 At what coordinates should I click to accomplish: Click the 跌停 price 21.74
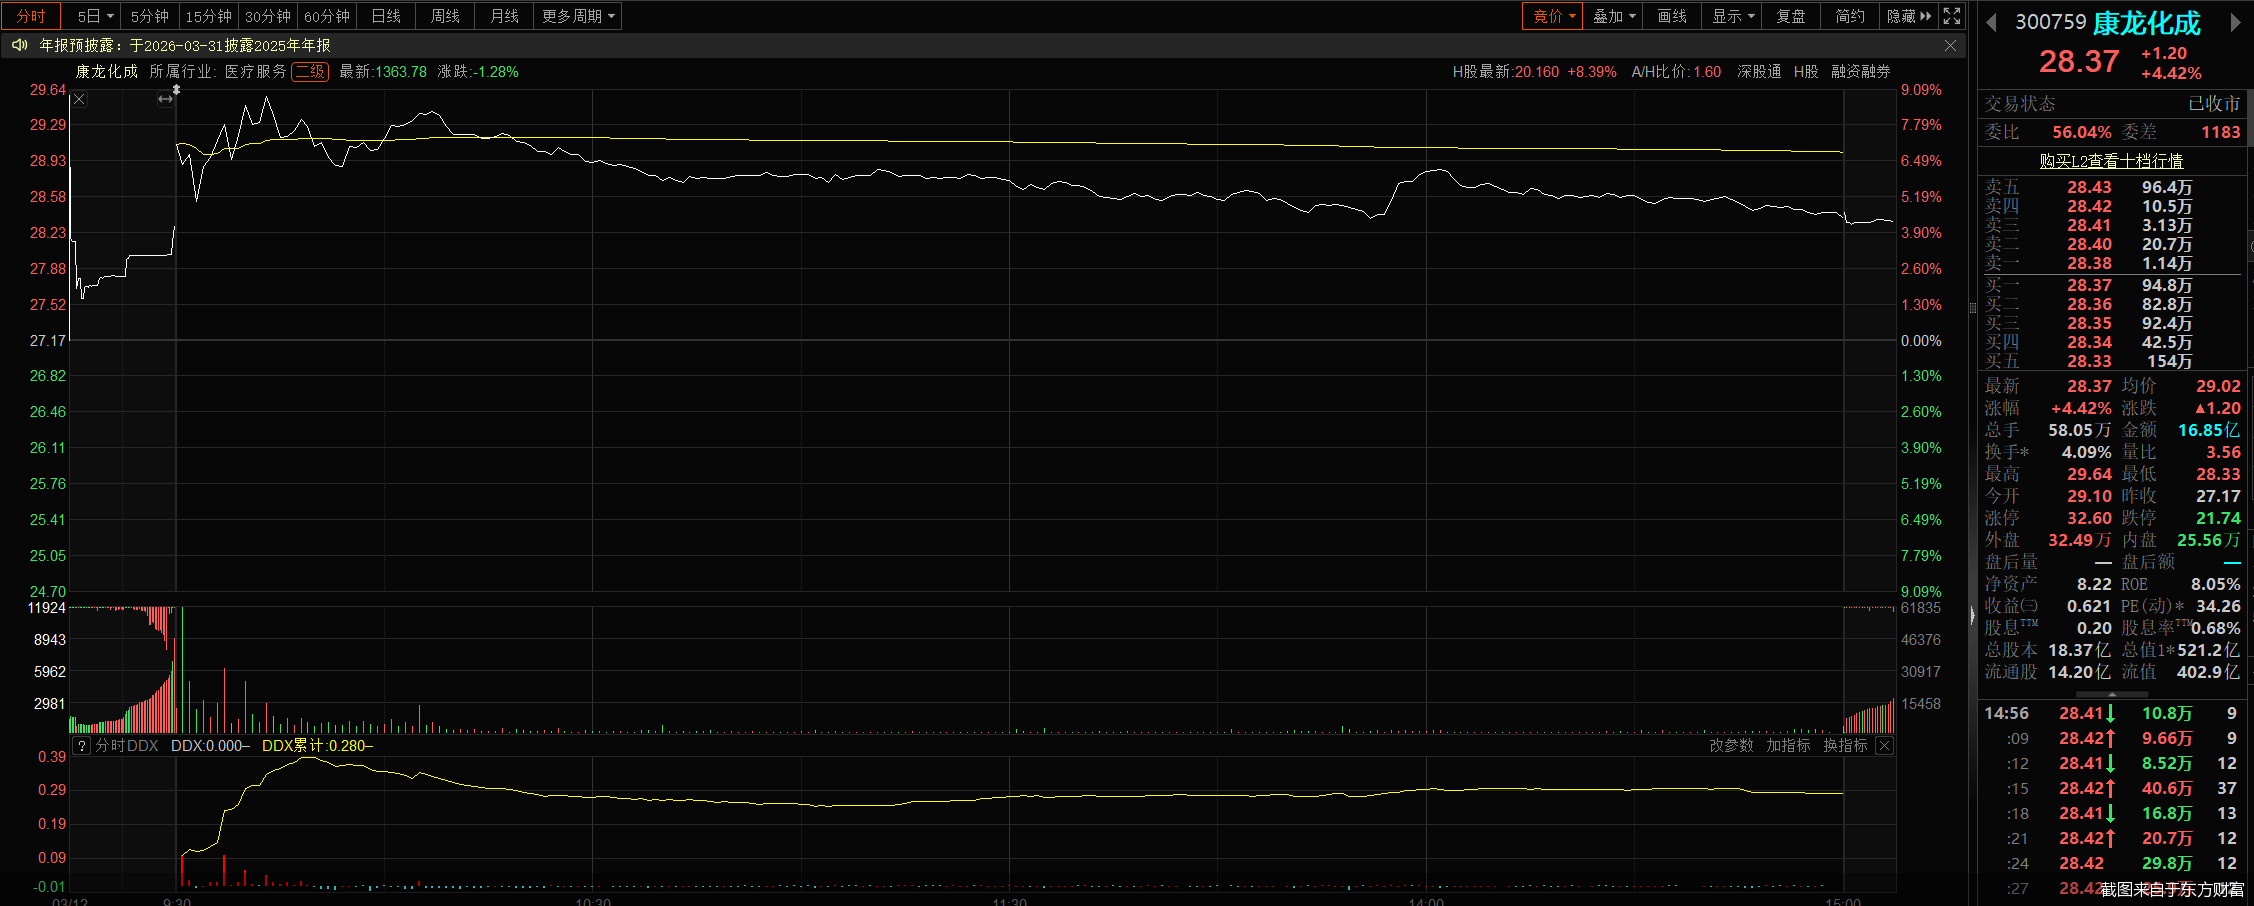[2218, 518]
